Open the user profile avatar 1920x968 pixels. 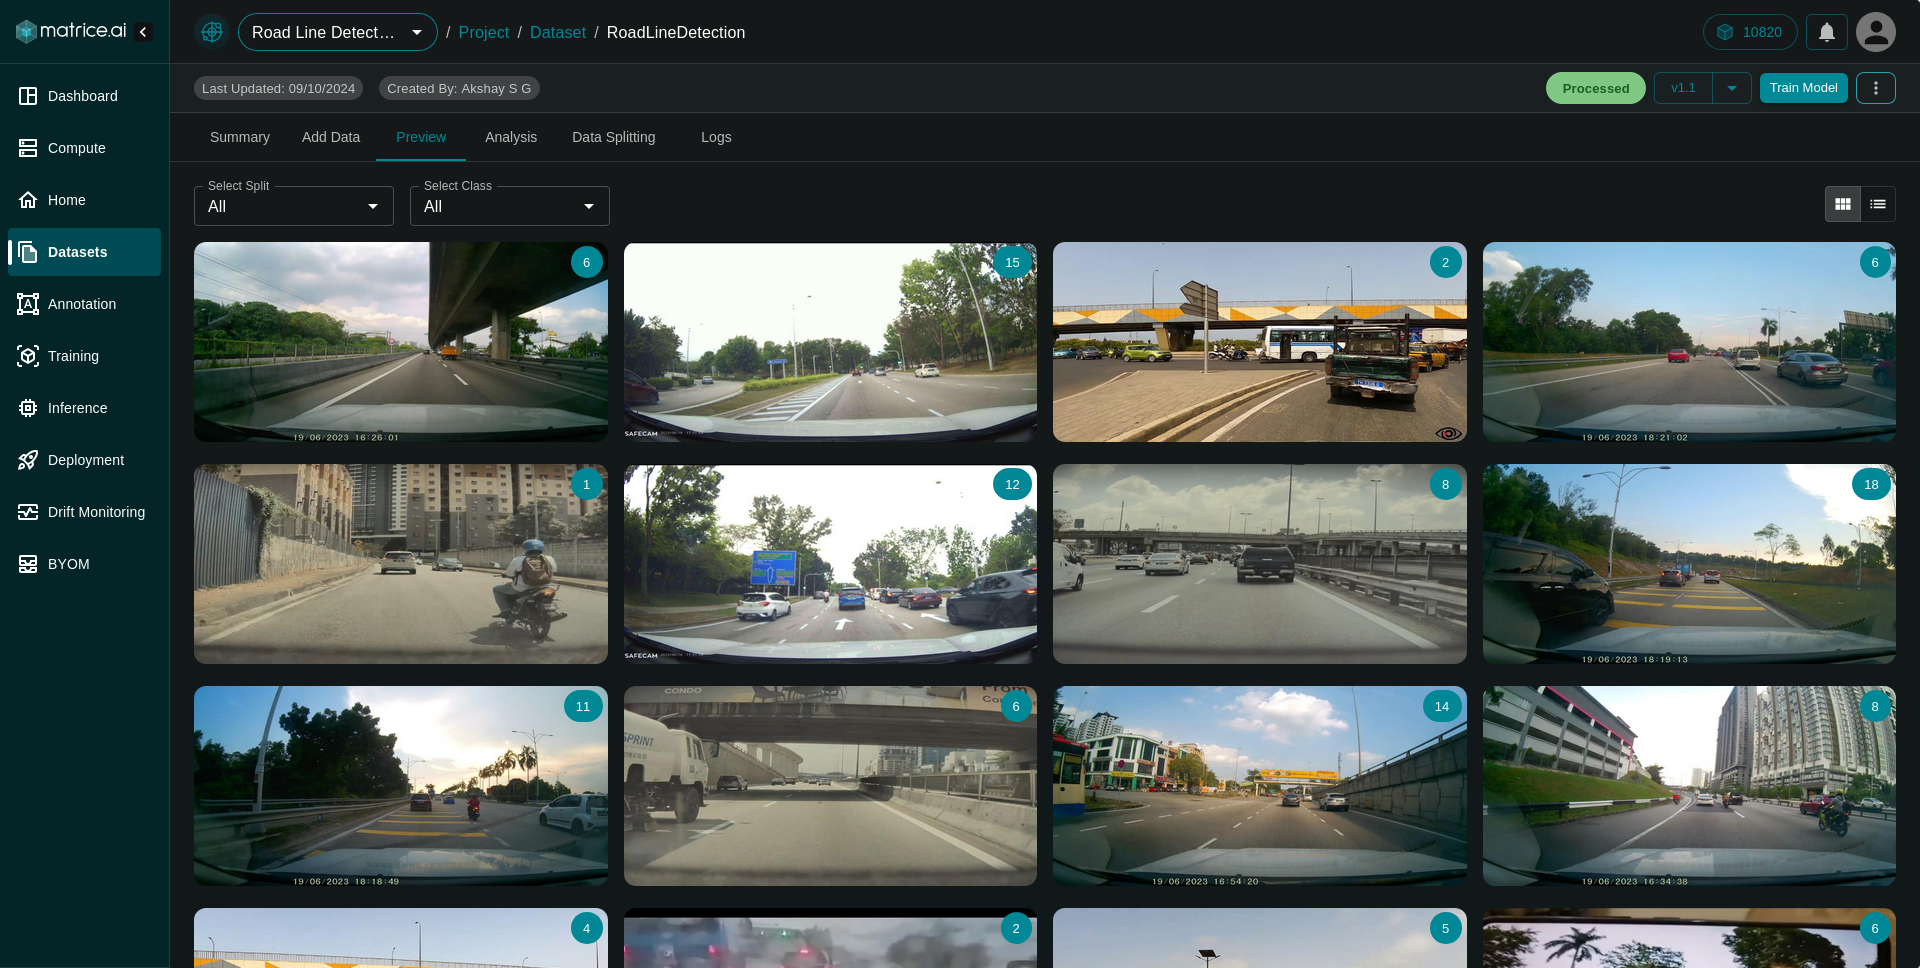pos(1876,32)
